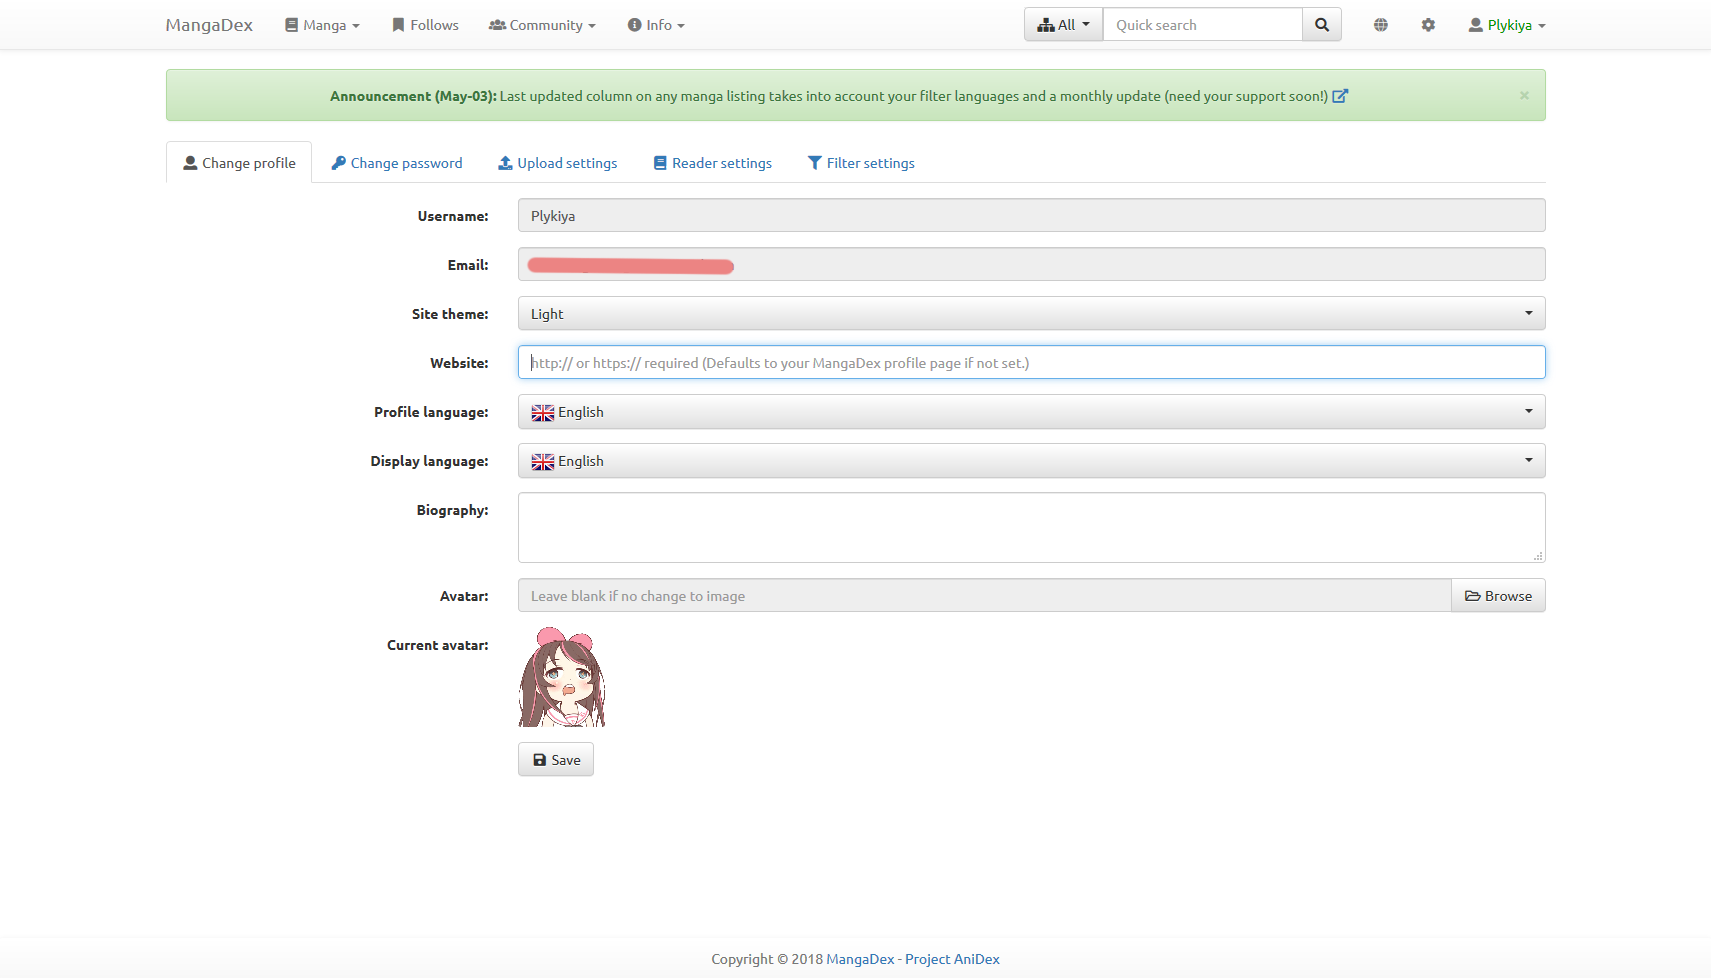
Task: Switch to the Reader settings tab
Action: pyautogui.click(x=713, y=163)
